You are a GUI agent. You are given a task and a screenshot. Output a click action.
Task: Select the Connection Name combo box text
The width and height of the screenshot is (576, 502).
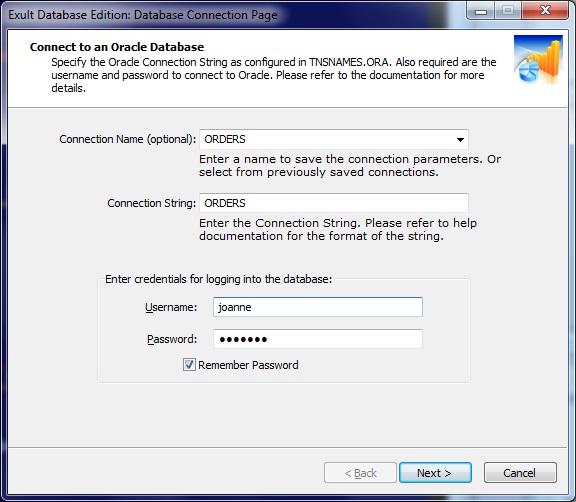tap(334, 140)
